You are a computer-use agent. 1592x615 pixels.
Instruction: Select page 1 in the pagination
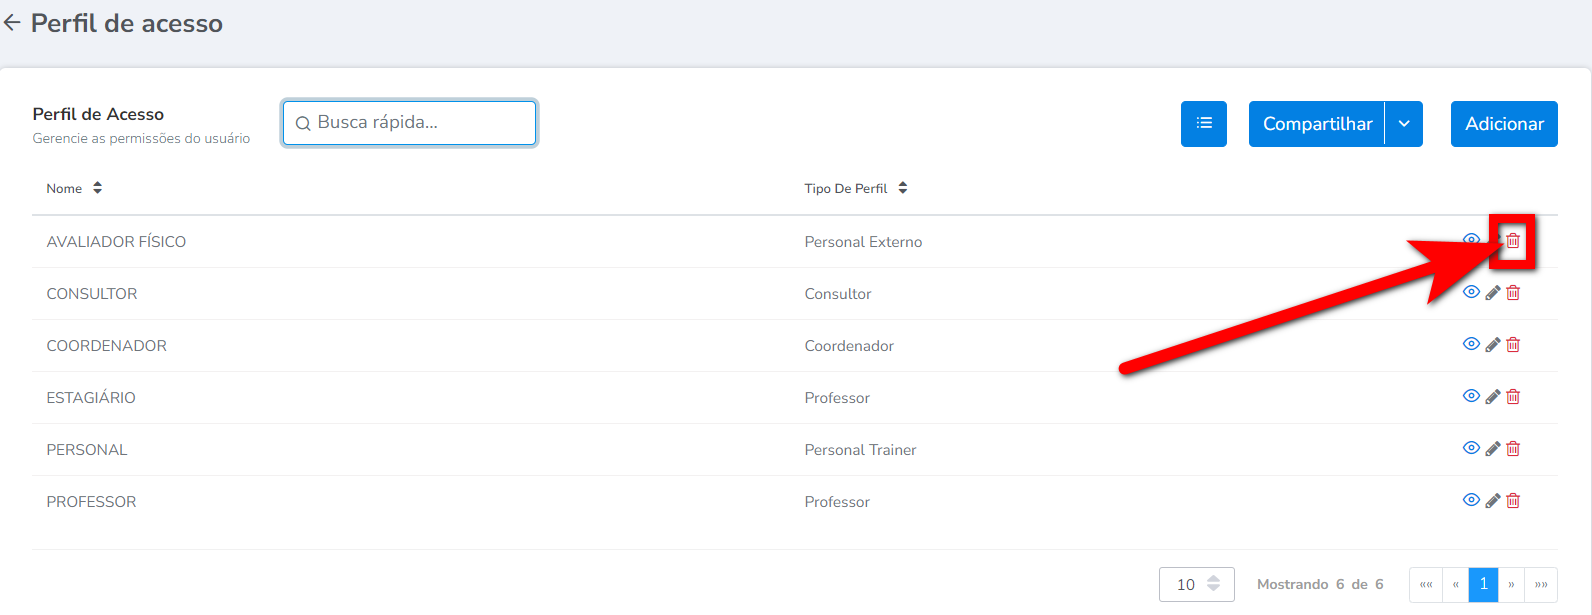pyautogui.click(x=1483, y=584)
